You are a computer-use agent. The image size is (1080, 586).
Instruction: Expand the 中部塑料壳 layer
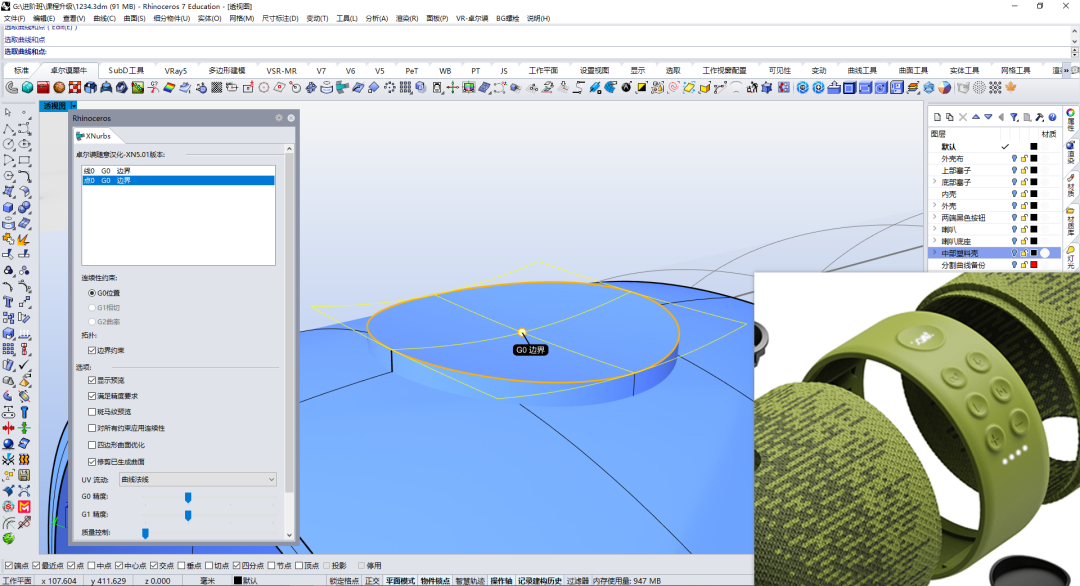click(x=935, y=253)
